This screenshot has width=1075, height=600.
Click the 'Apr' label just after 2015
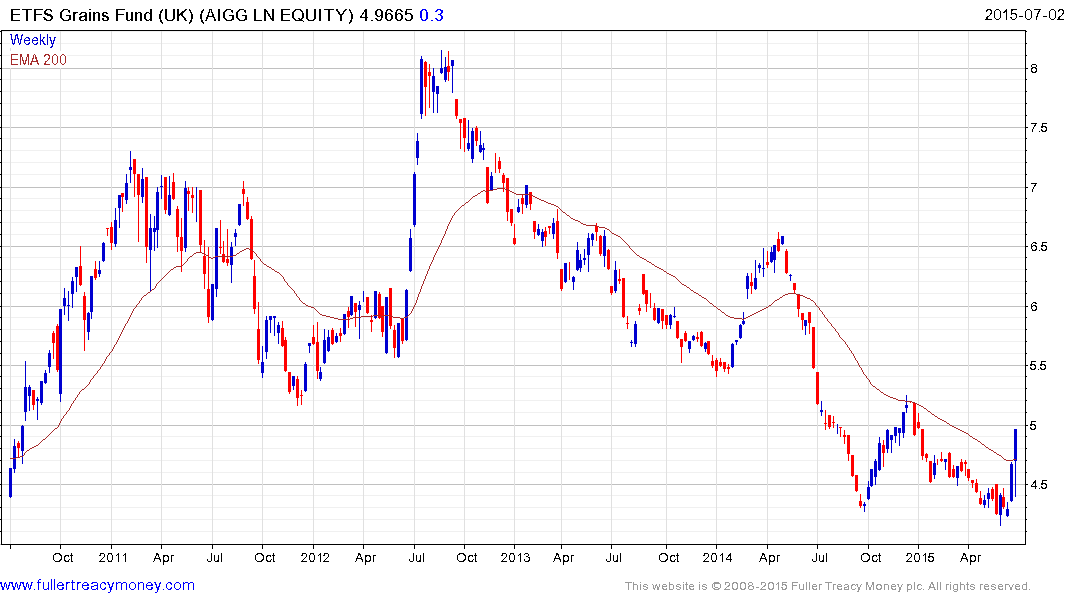pyautogui.click(x=970, y=558)
